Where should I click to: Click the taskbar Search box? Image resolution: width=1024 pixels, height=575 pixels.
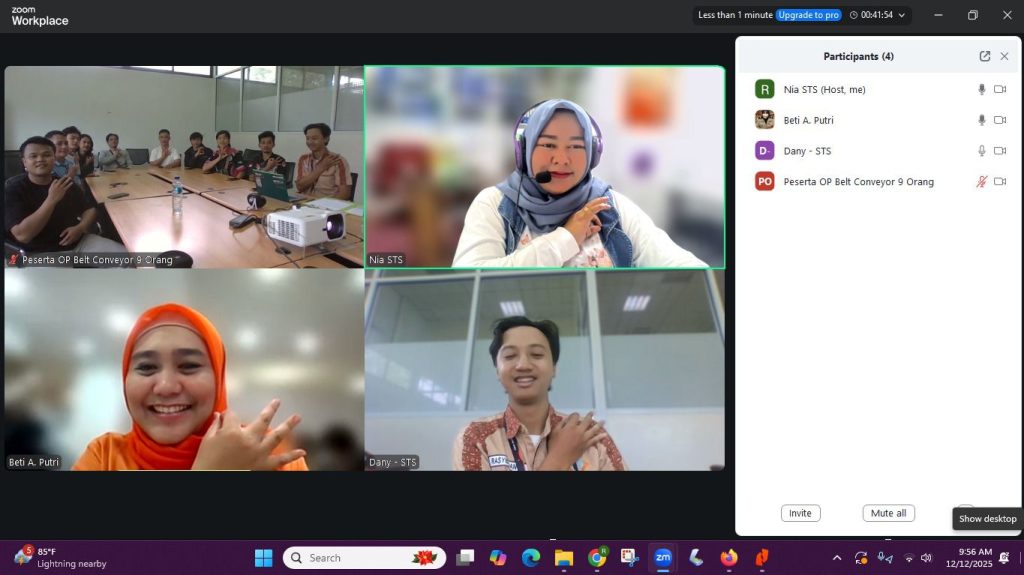(350, 558)
